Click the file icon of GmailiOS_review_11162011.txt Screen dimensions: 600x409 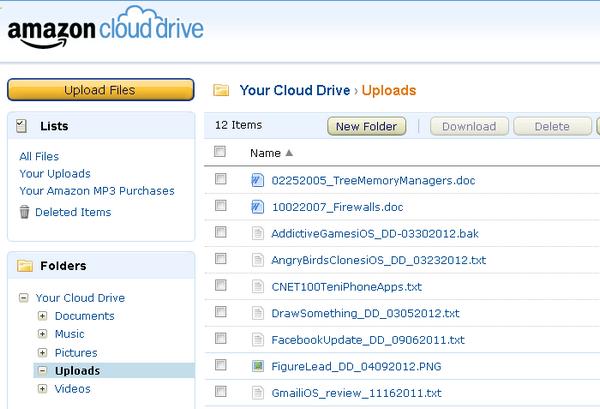pyautogui.click(x=258, y=393)
